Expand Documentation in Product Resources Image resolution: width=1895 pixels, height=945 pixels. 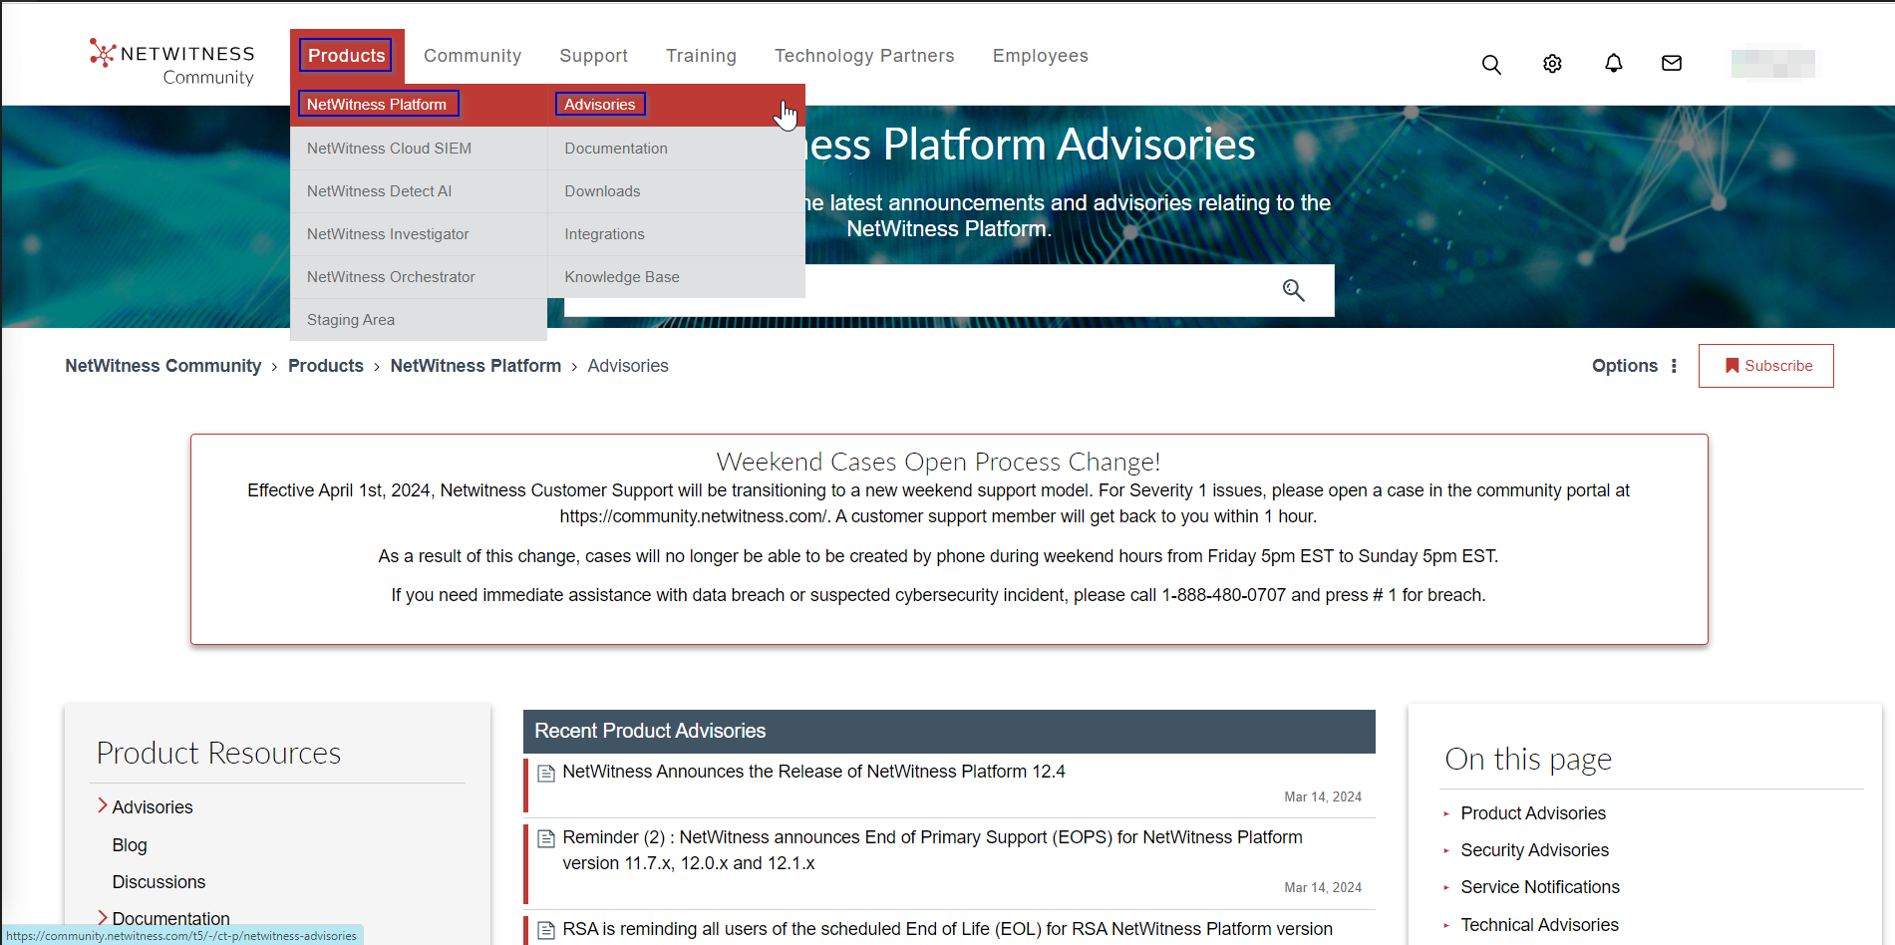(102, 917)
